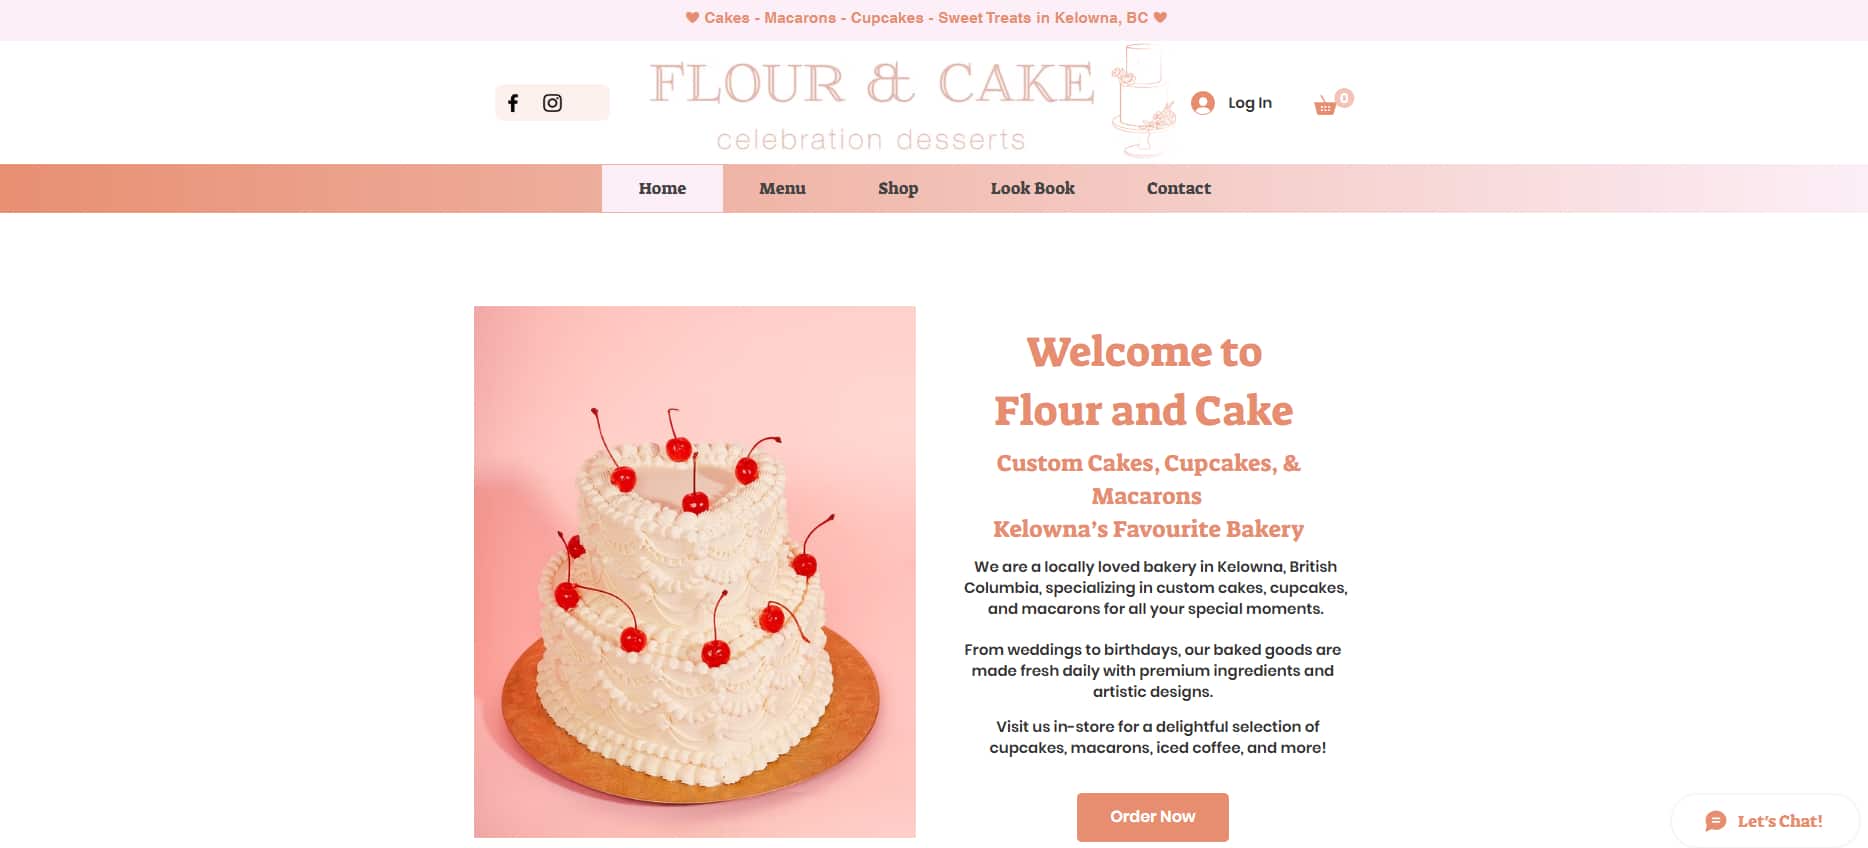Open the Instagram profile icon
The width and height of the screenshot is (1868, 848).
(552, 103)
